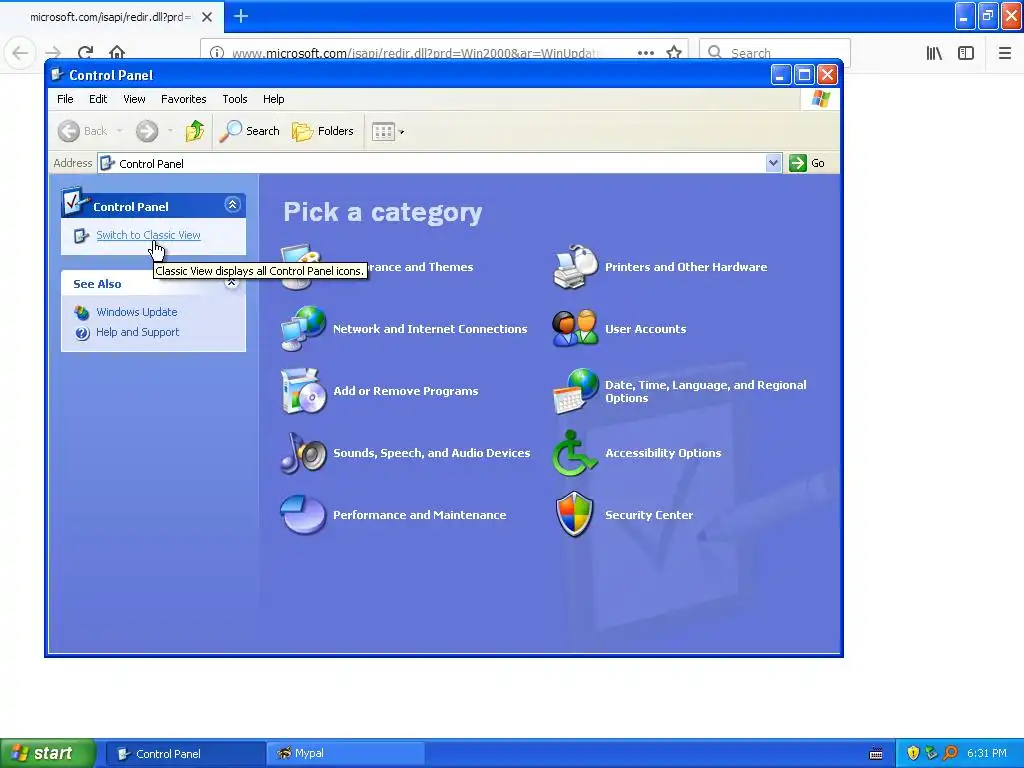Screen dimensions: 1024x768
Task: Open the File menu
Action: (x=65, y=99)
